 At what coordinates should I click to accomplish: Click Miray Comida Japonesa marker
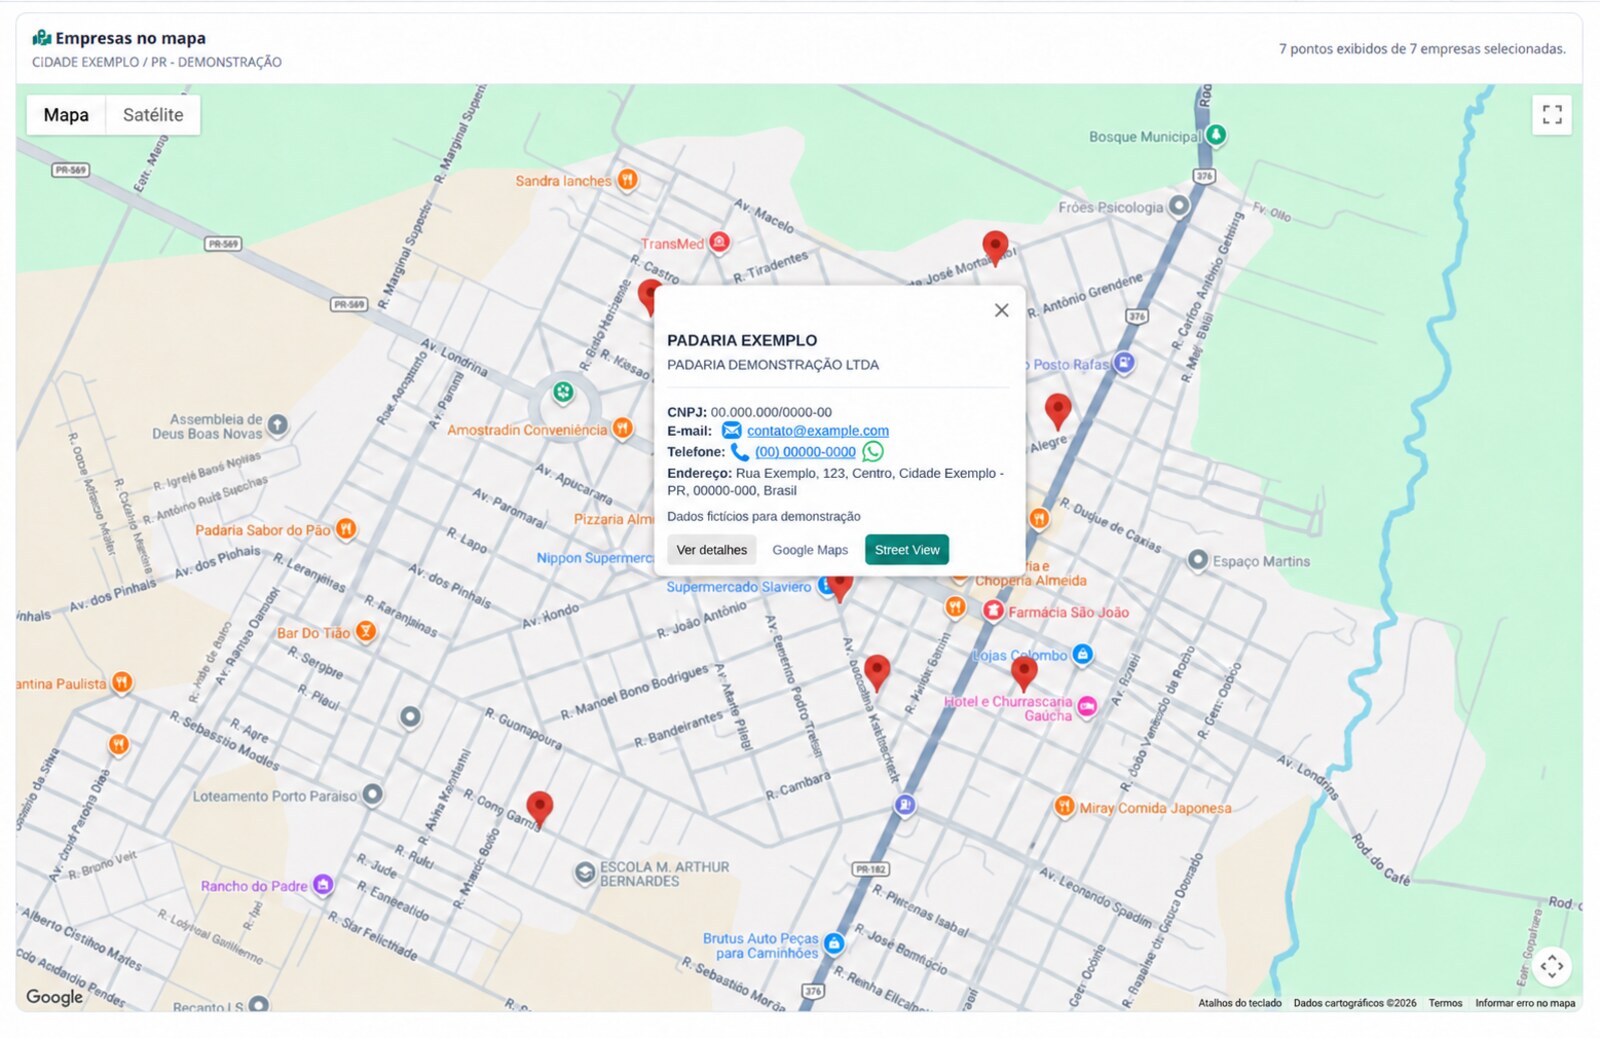[x=1064, y=806]
